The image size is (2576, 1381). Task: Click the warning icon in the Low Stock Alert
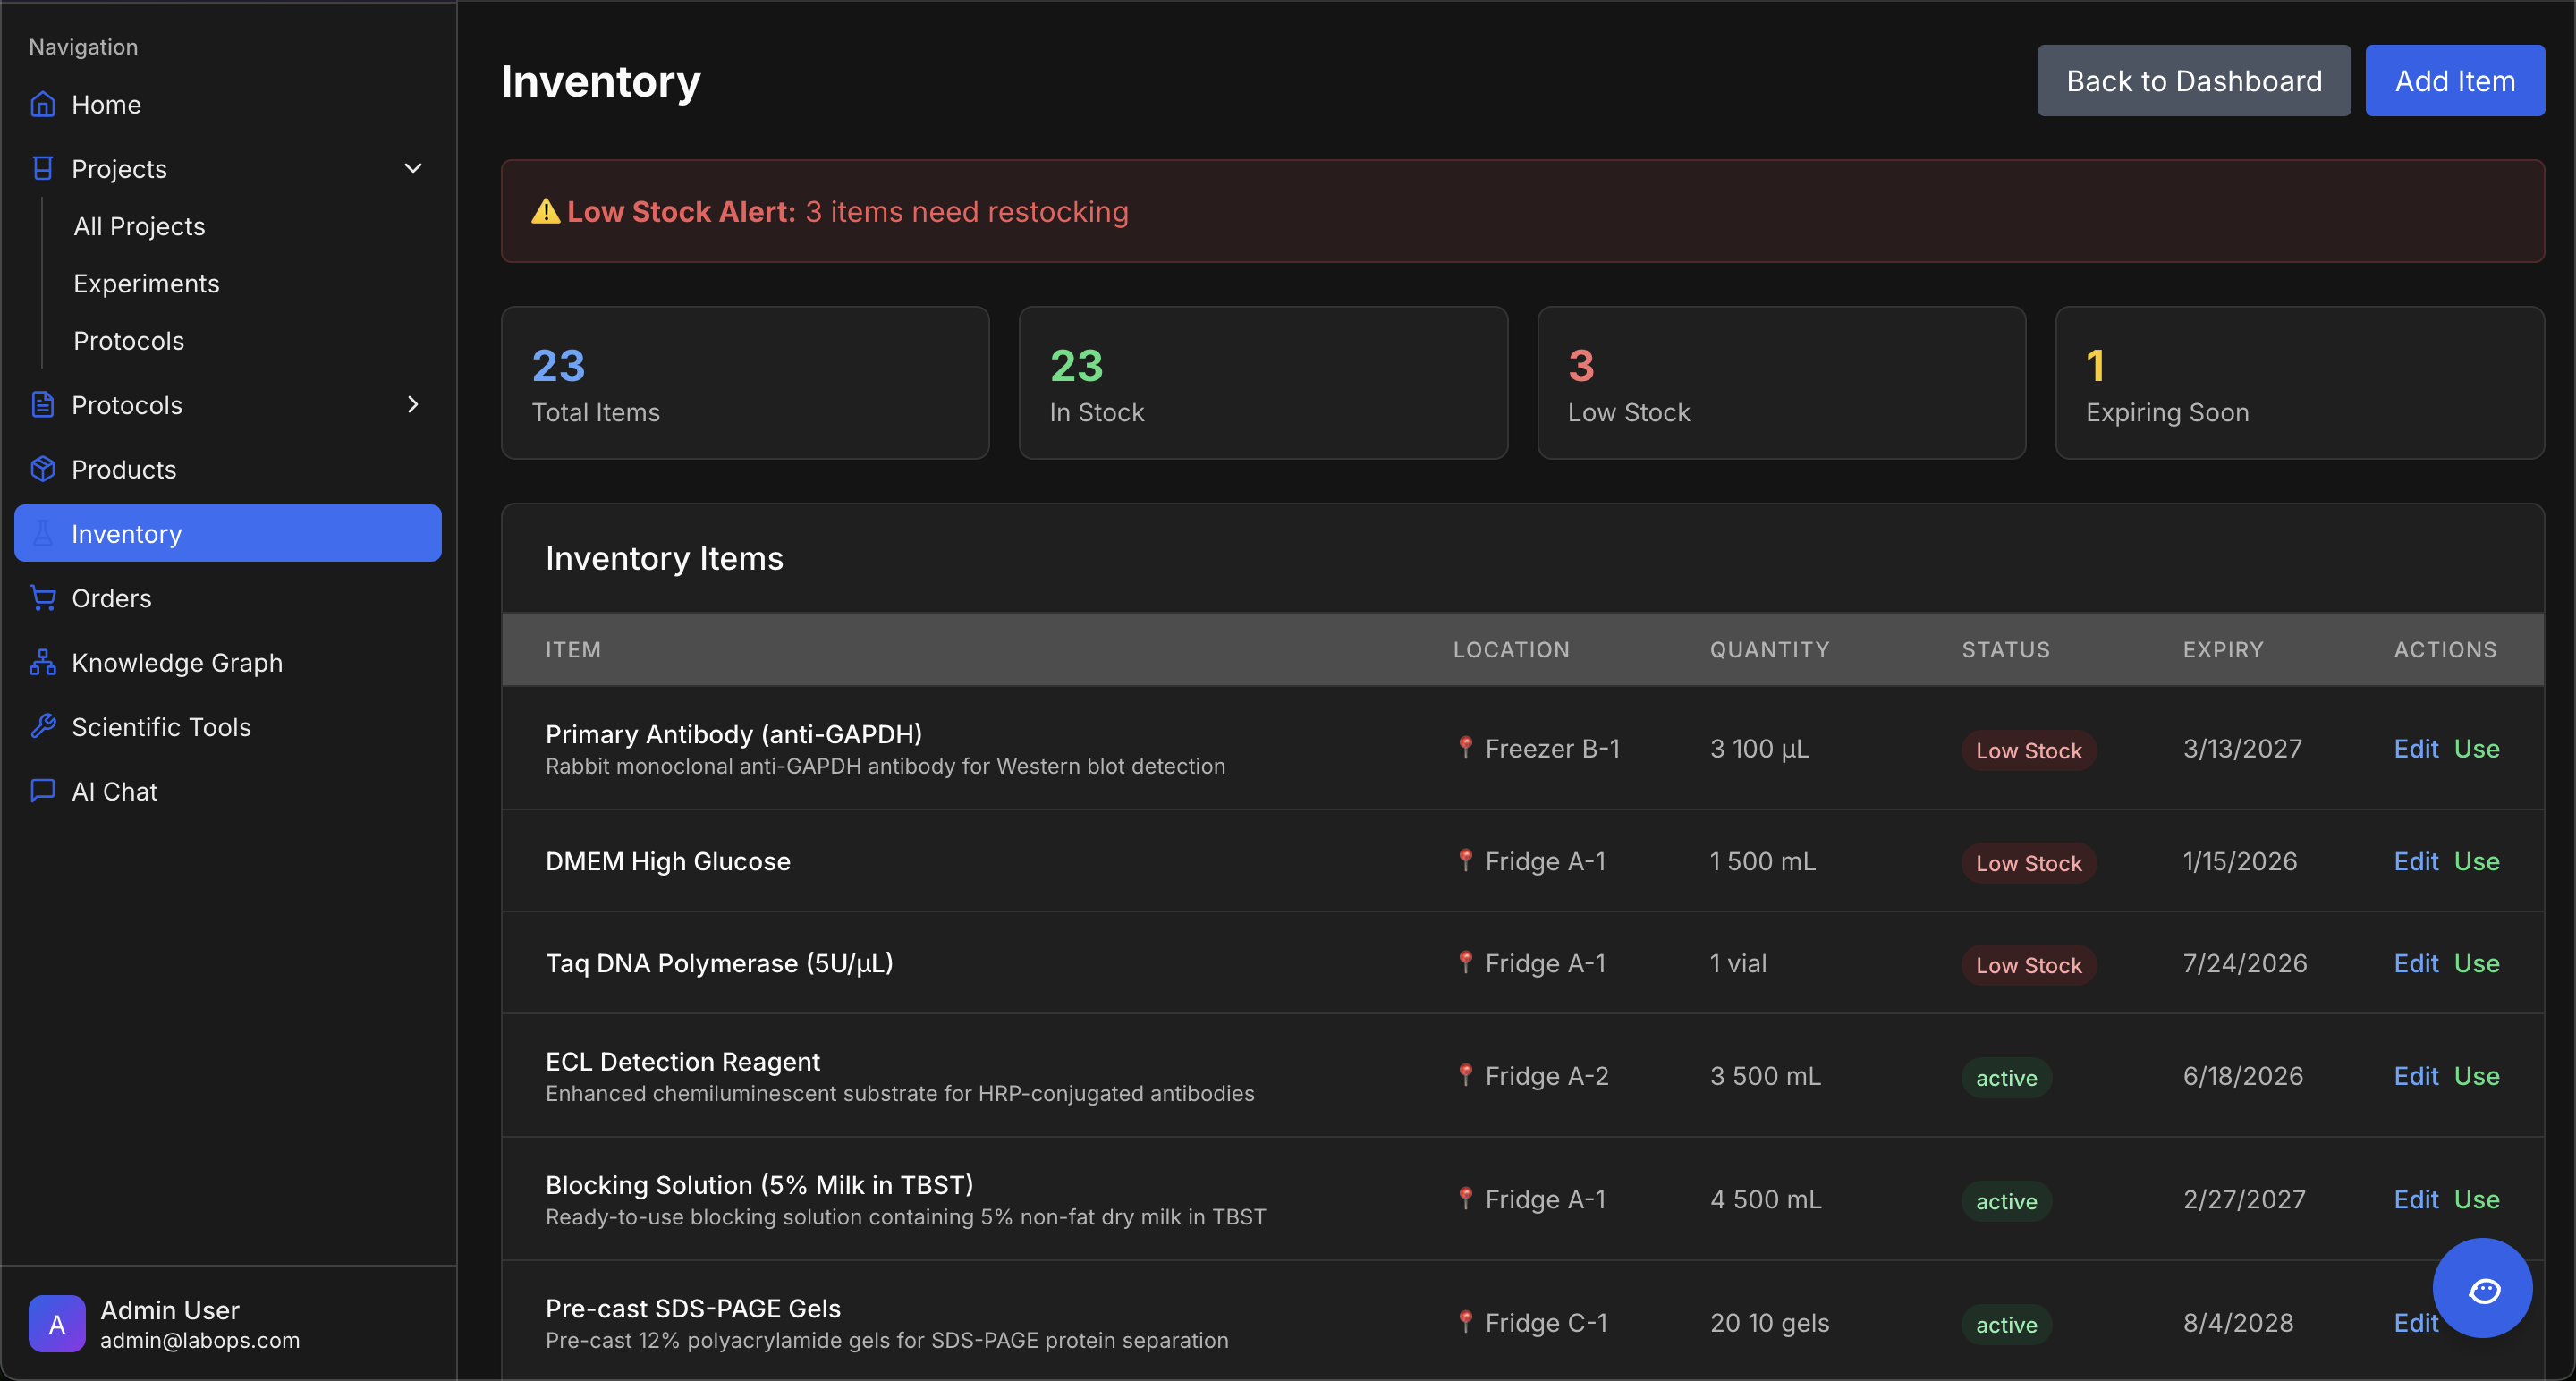[545, 211]
